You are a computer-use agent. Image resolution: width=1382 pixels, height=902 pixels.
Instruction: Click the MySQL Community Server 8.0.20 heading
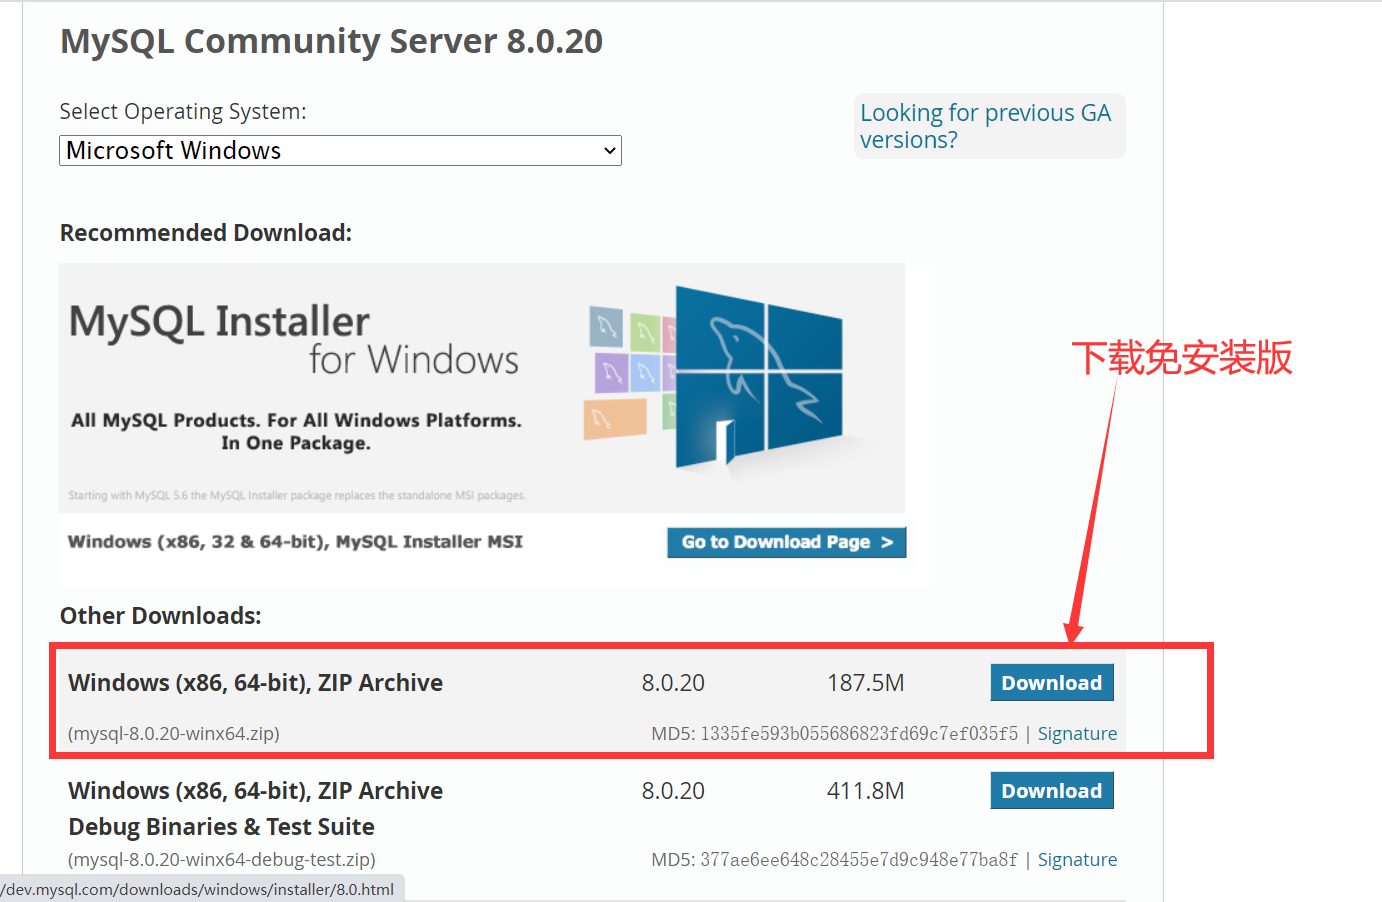[x=331, y=41]
